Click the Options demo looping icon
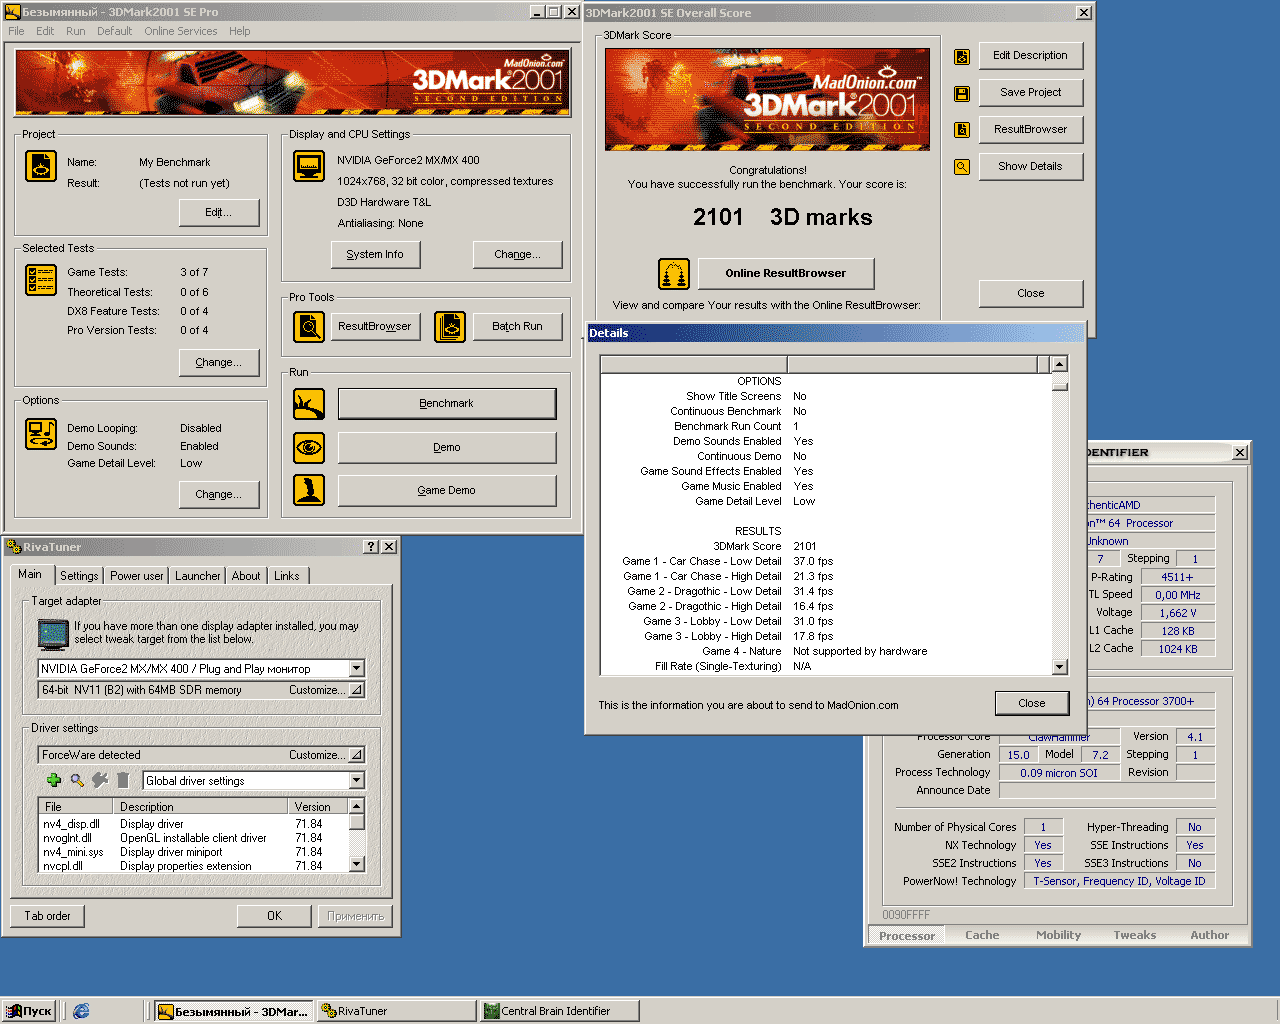Viewport: 1280px width, 1024px height. pos(41,434)
